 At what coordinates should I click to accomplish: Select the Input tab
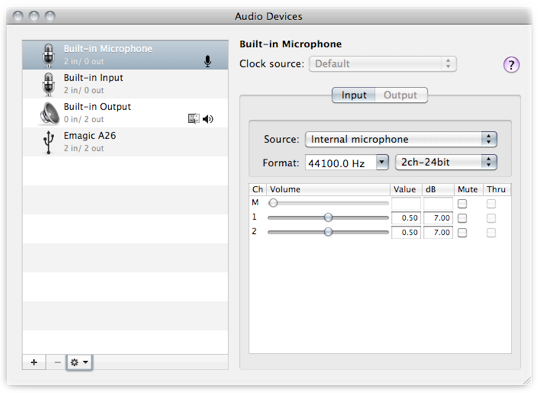[x=354, y=95]
